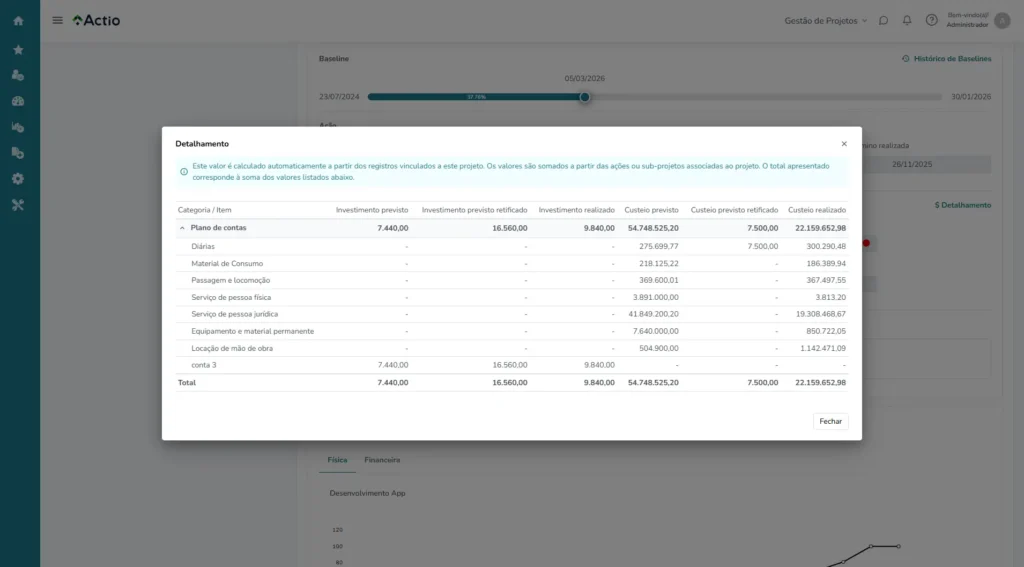This screenshot has width=1024, height=567.
Task: Switch to the Financeira tab
Action: [x=382, y=460]
